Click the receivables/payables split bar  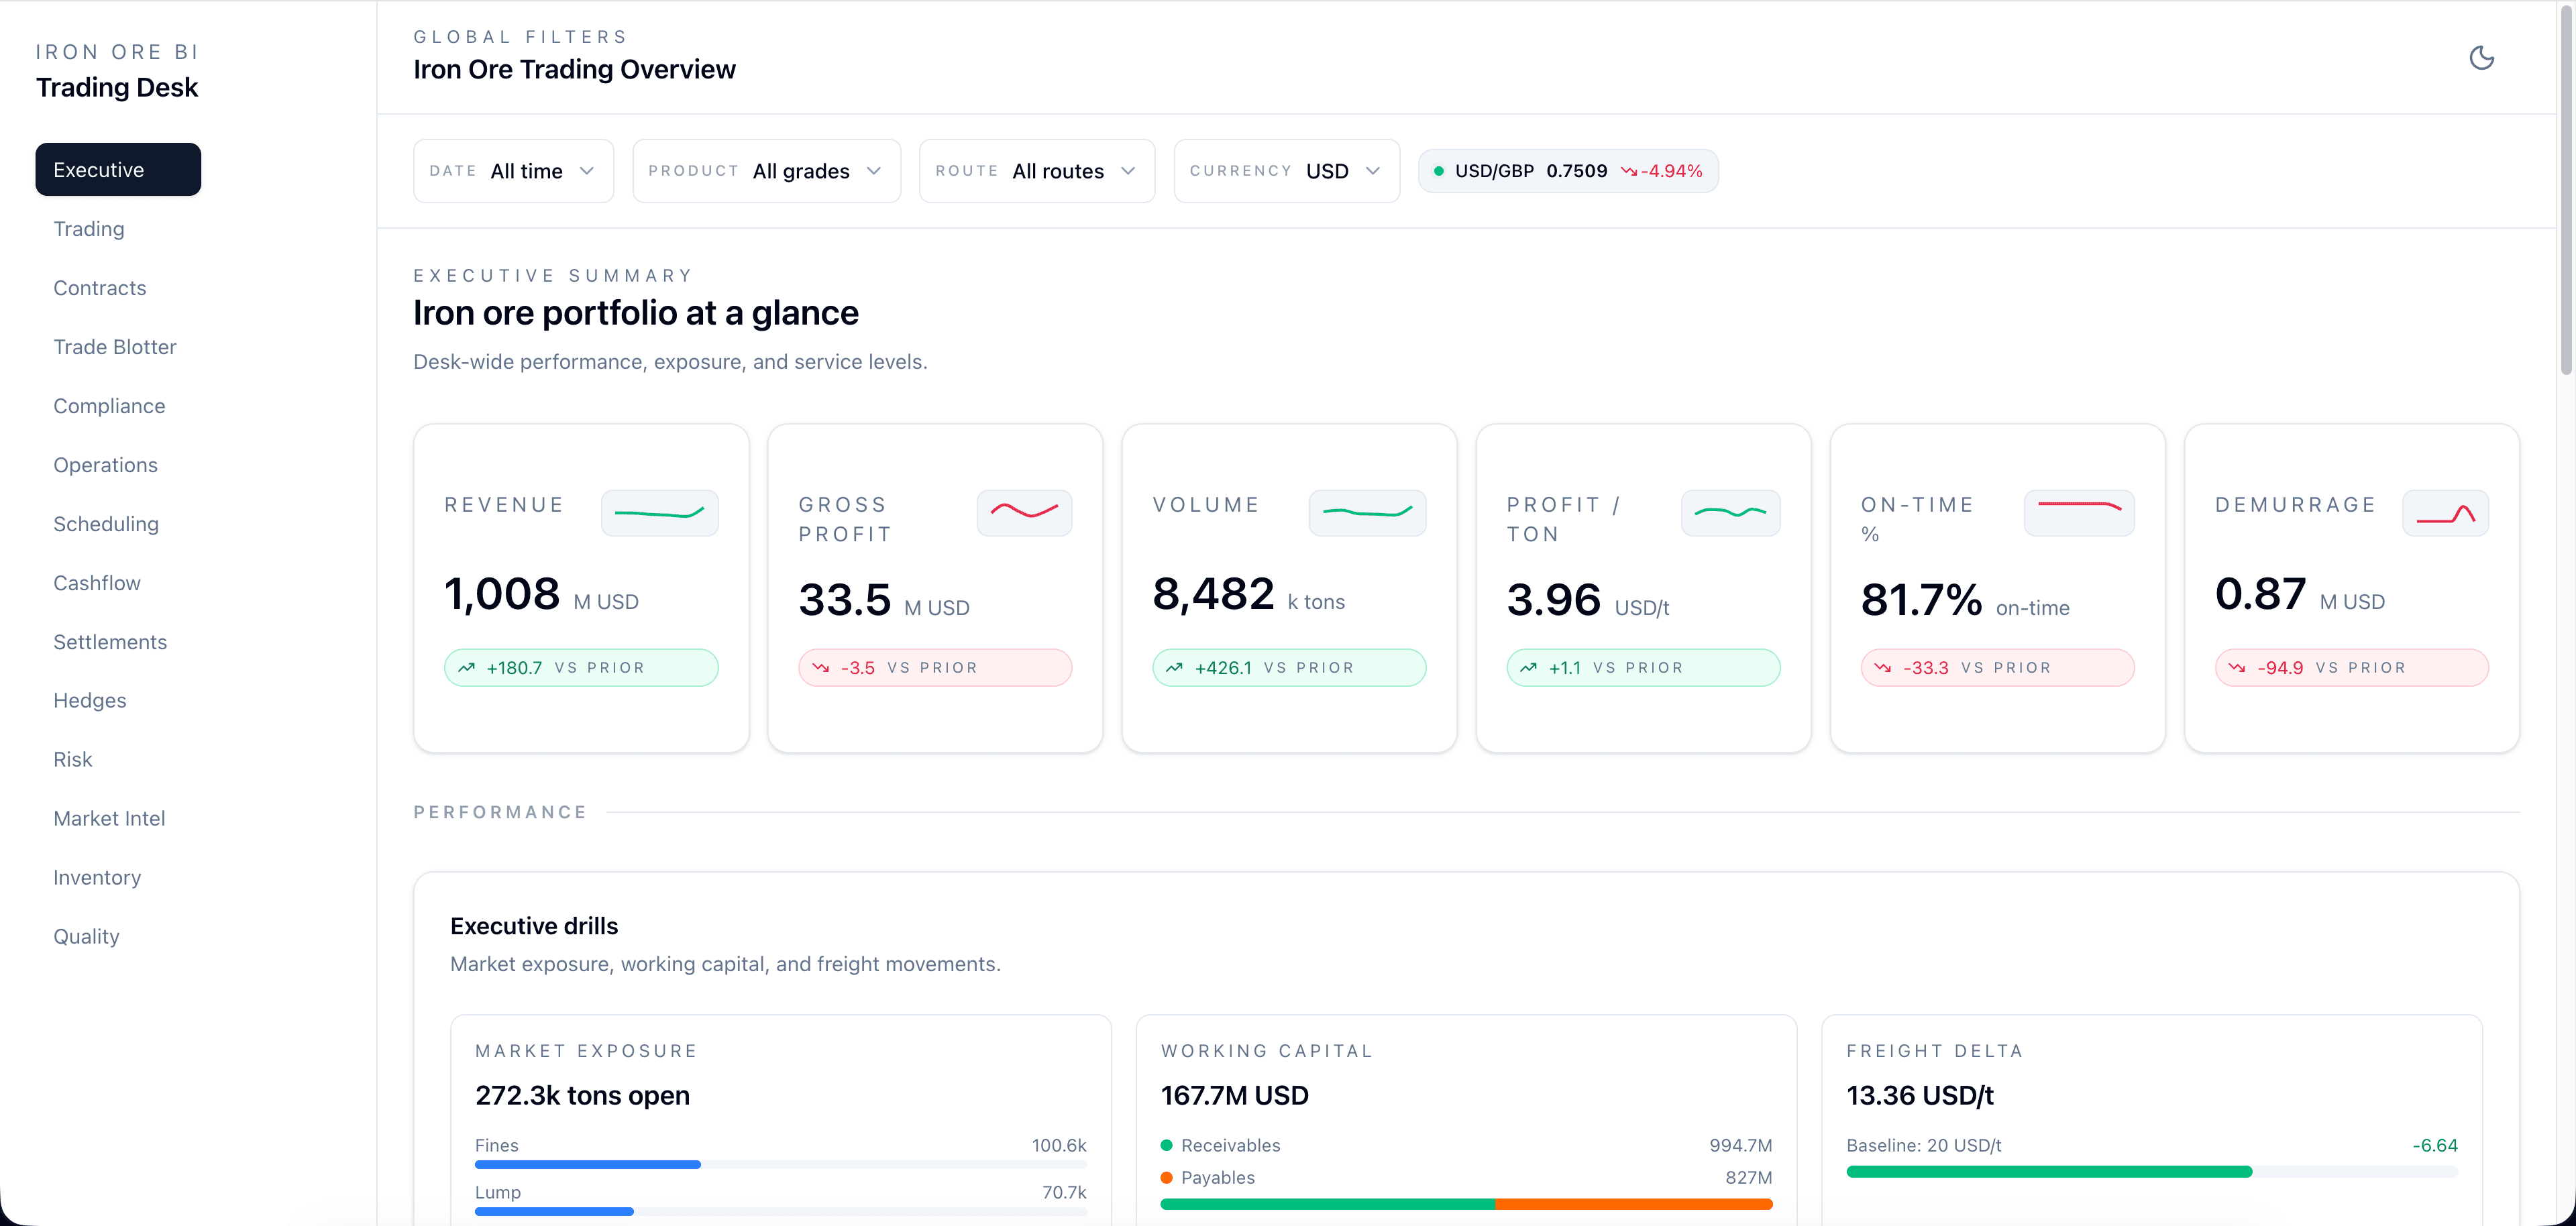click(1466, 1204)
